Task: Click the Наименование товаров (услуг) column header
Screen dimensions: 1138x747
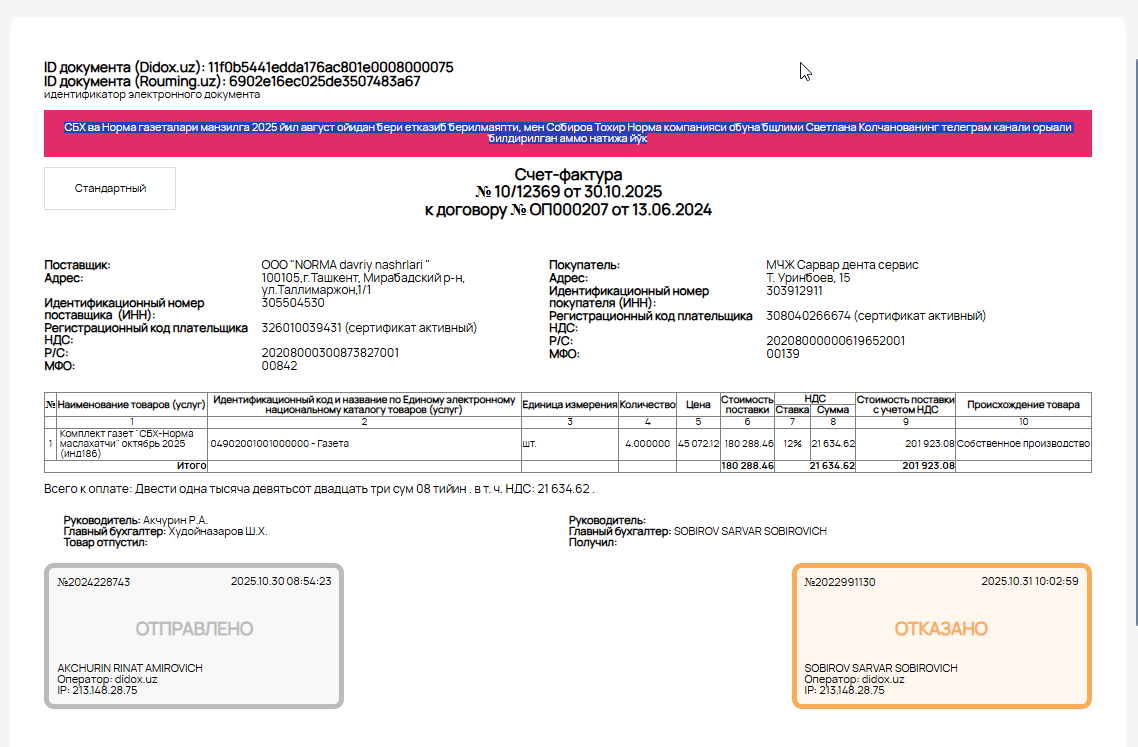Action: point(132,405)
